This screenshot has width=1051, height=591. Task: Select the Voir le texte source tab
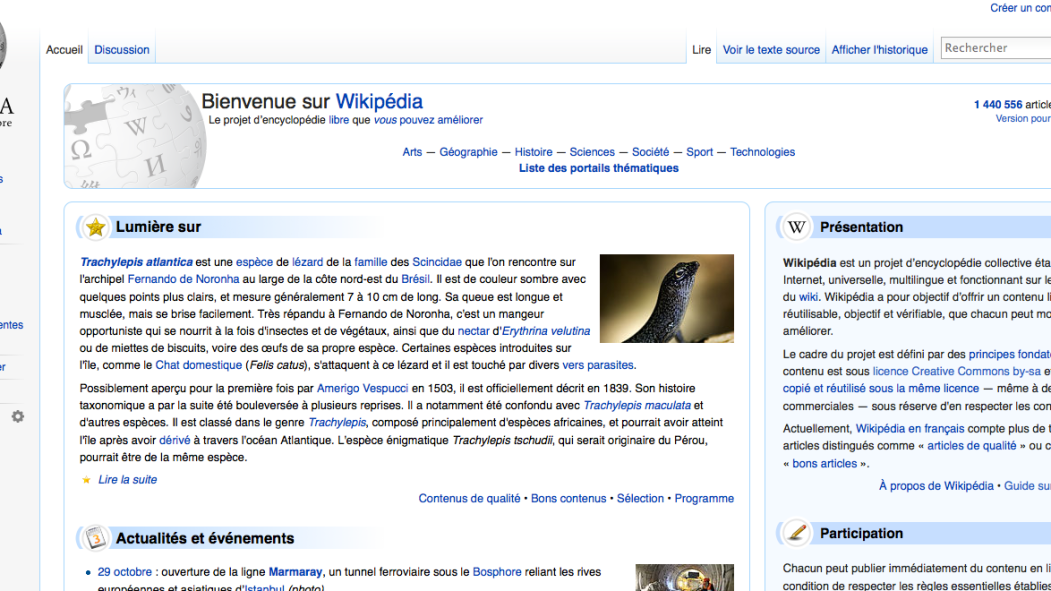point(771,50)
